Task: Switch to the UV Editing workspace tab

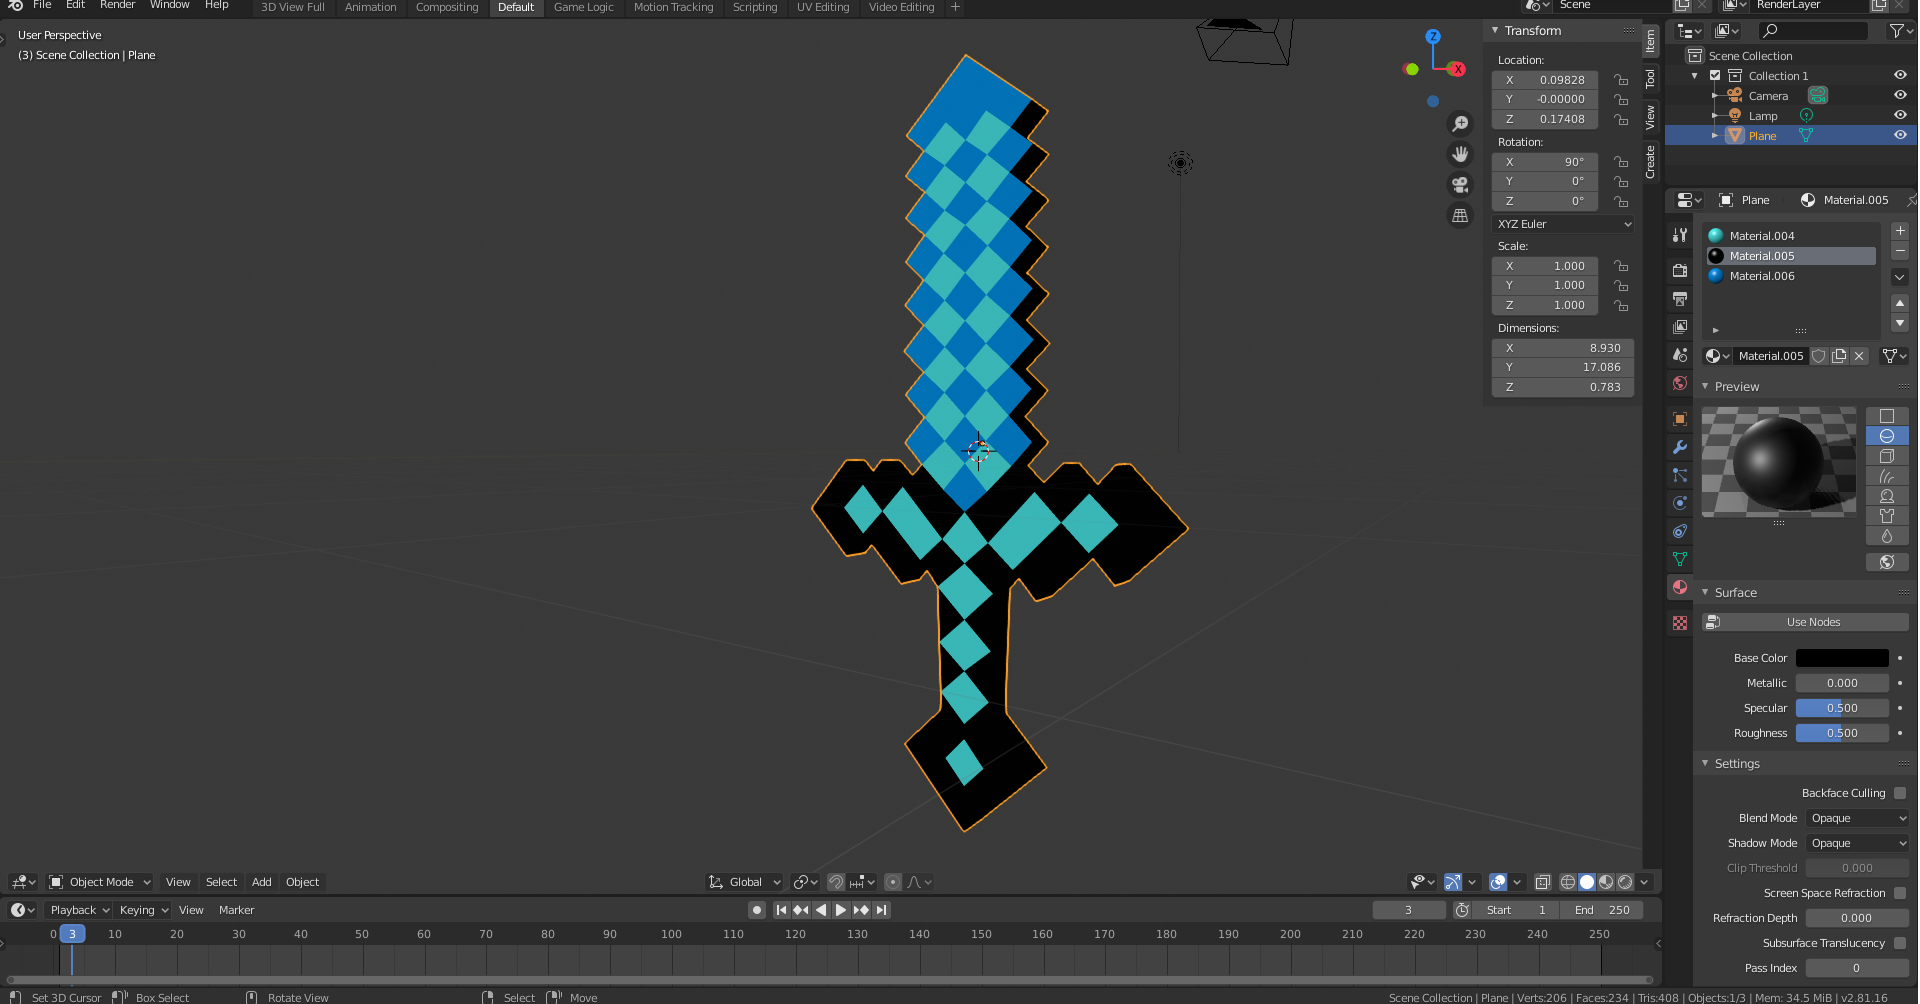Action: 822,7
